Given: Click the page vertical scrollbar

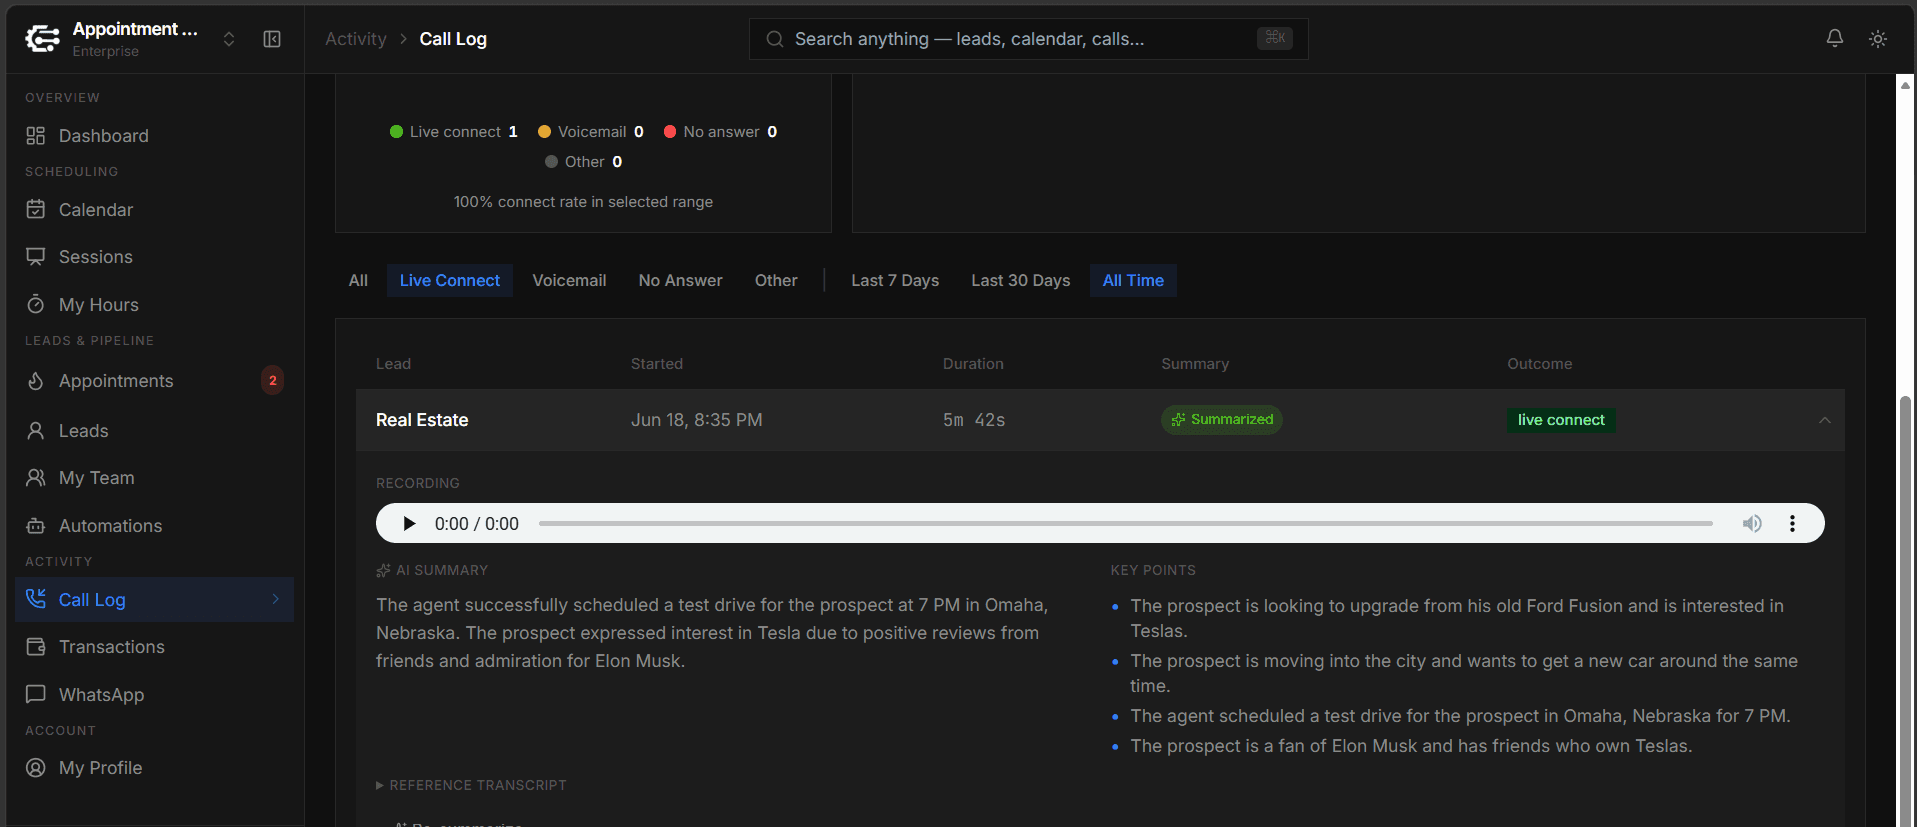Looking at the screenshot, I should coord(1905,610).
